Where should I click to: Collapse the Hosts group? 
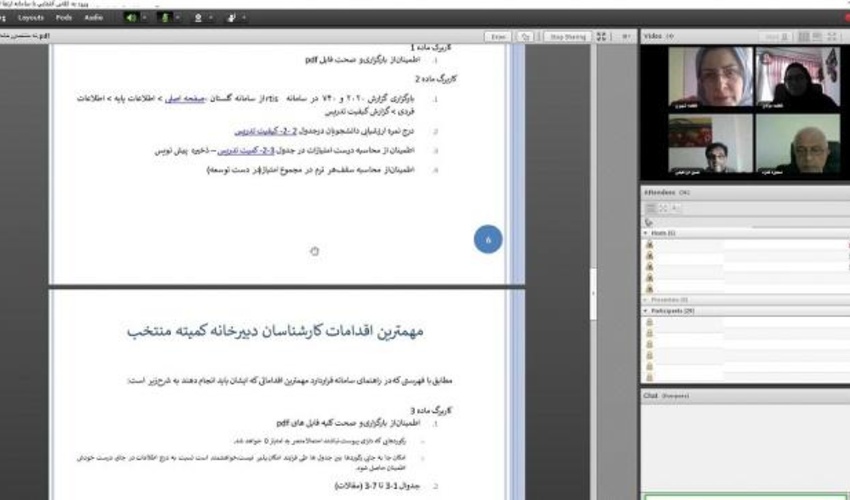tap(646, 233)
